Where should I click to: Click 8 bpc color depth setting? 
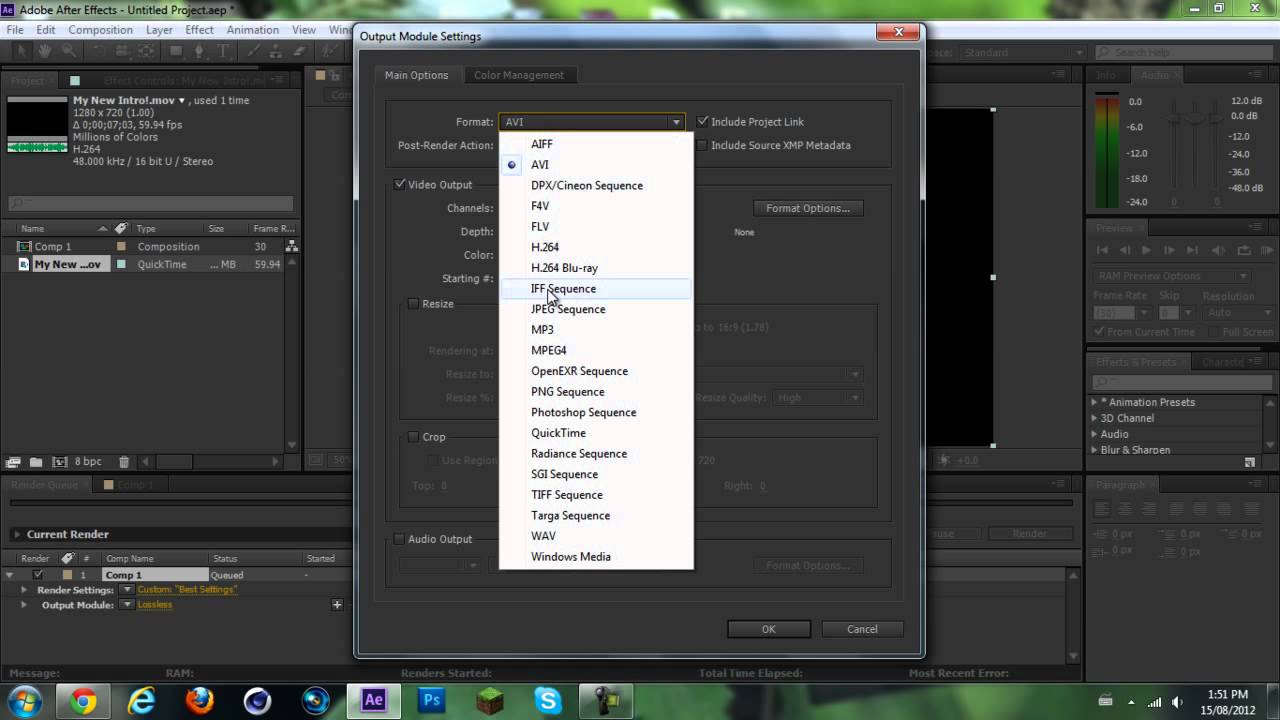(x=88, y=462)
